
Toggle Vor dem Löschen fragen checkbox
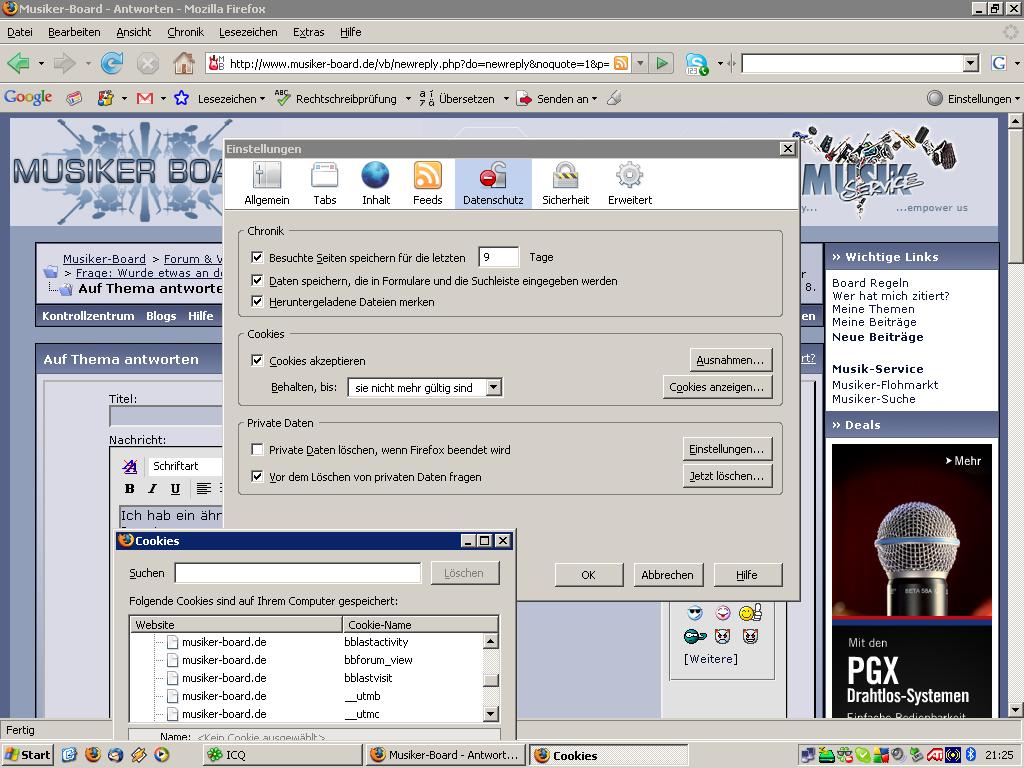257,477
